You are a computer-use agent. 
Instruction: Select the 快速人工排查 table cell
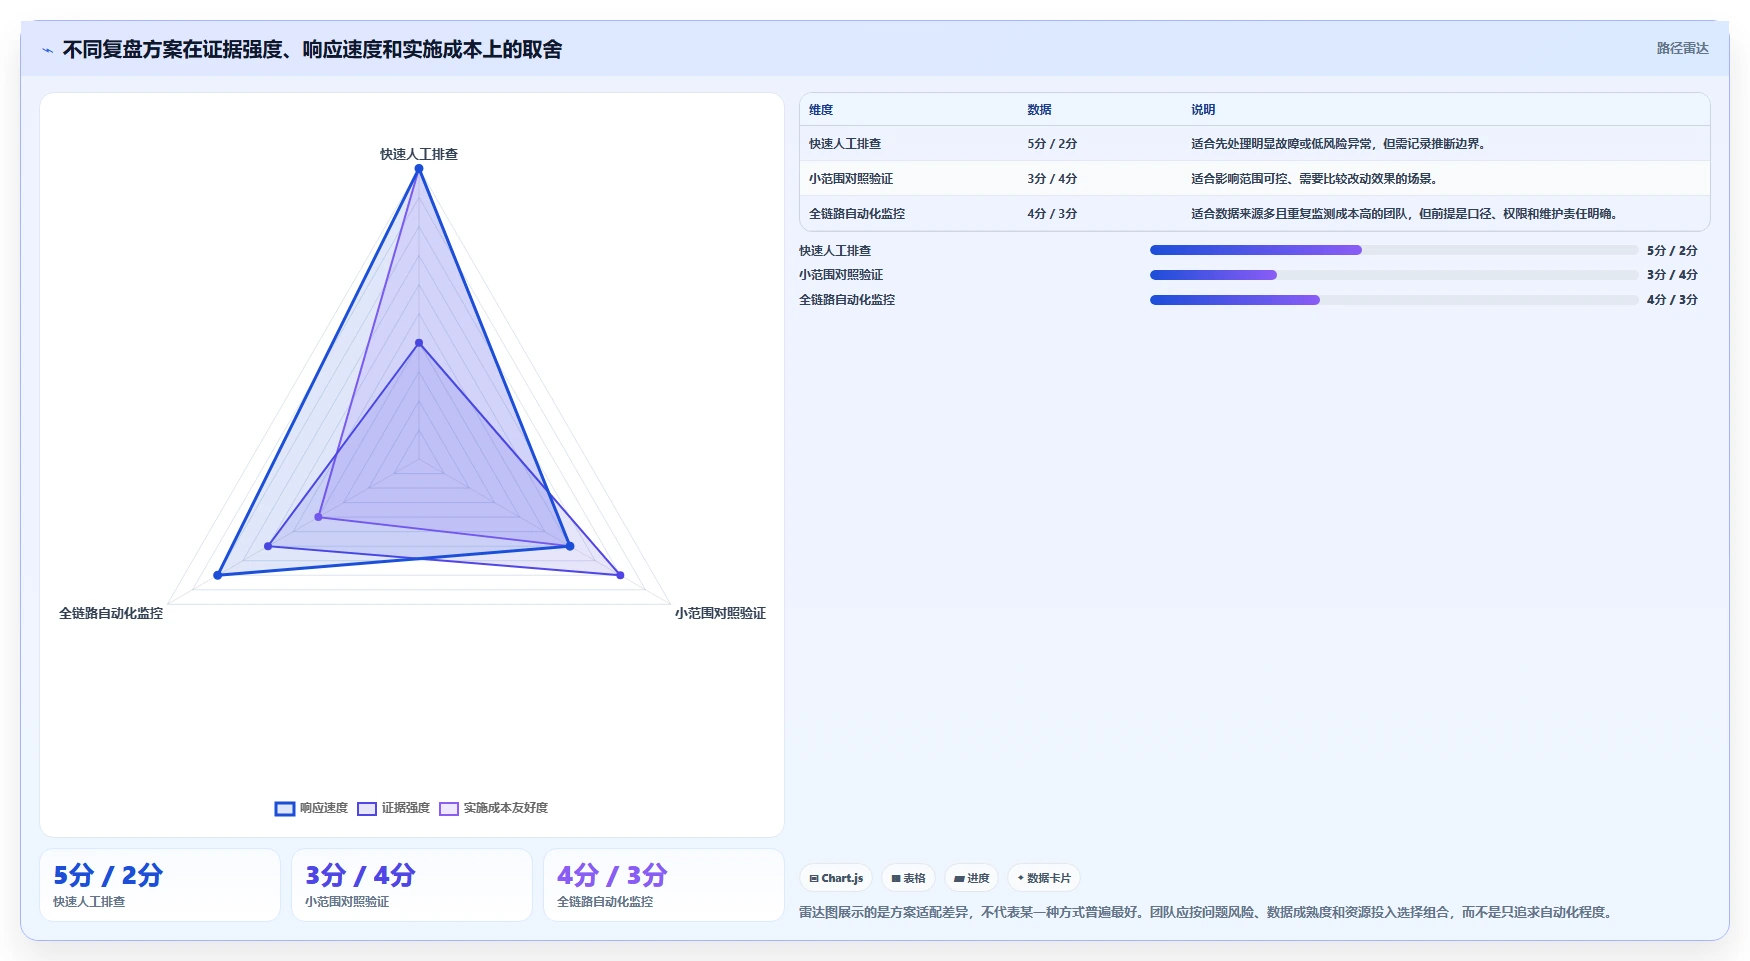tap(845, 144)
